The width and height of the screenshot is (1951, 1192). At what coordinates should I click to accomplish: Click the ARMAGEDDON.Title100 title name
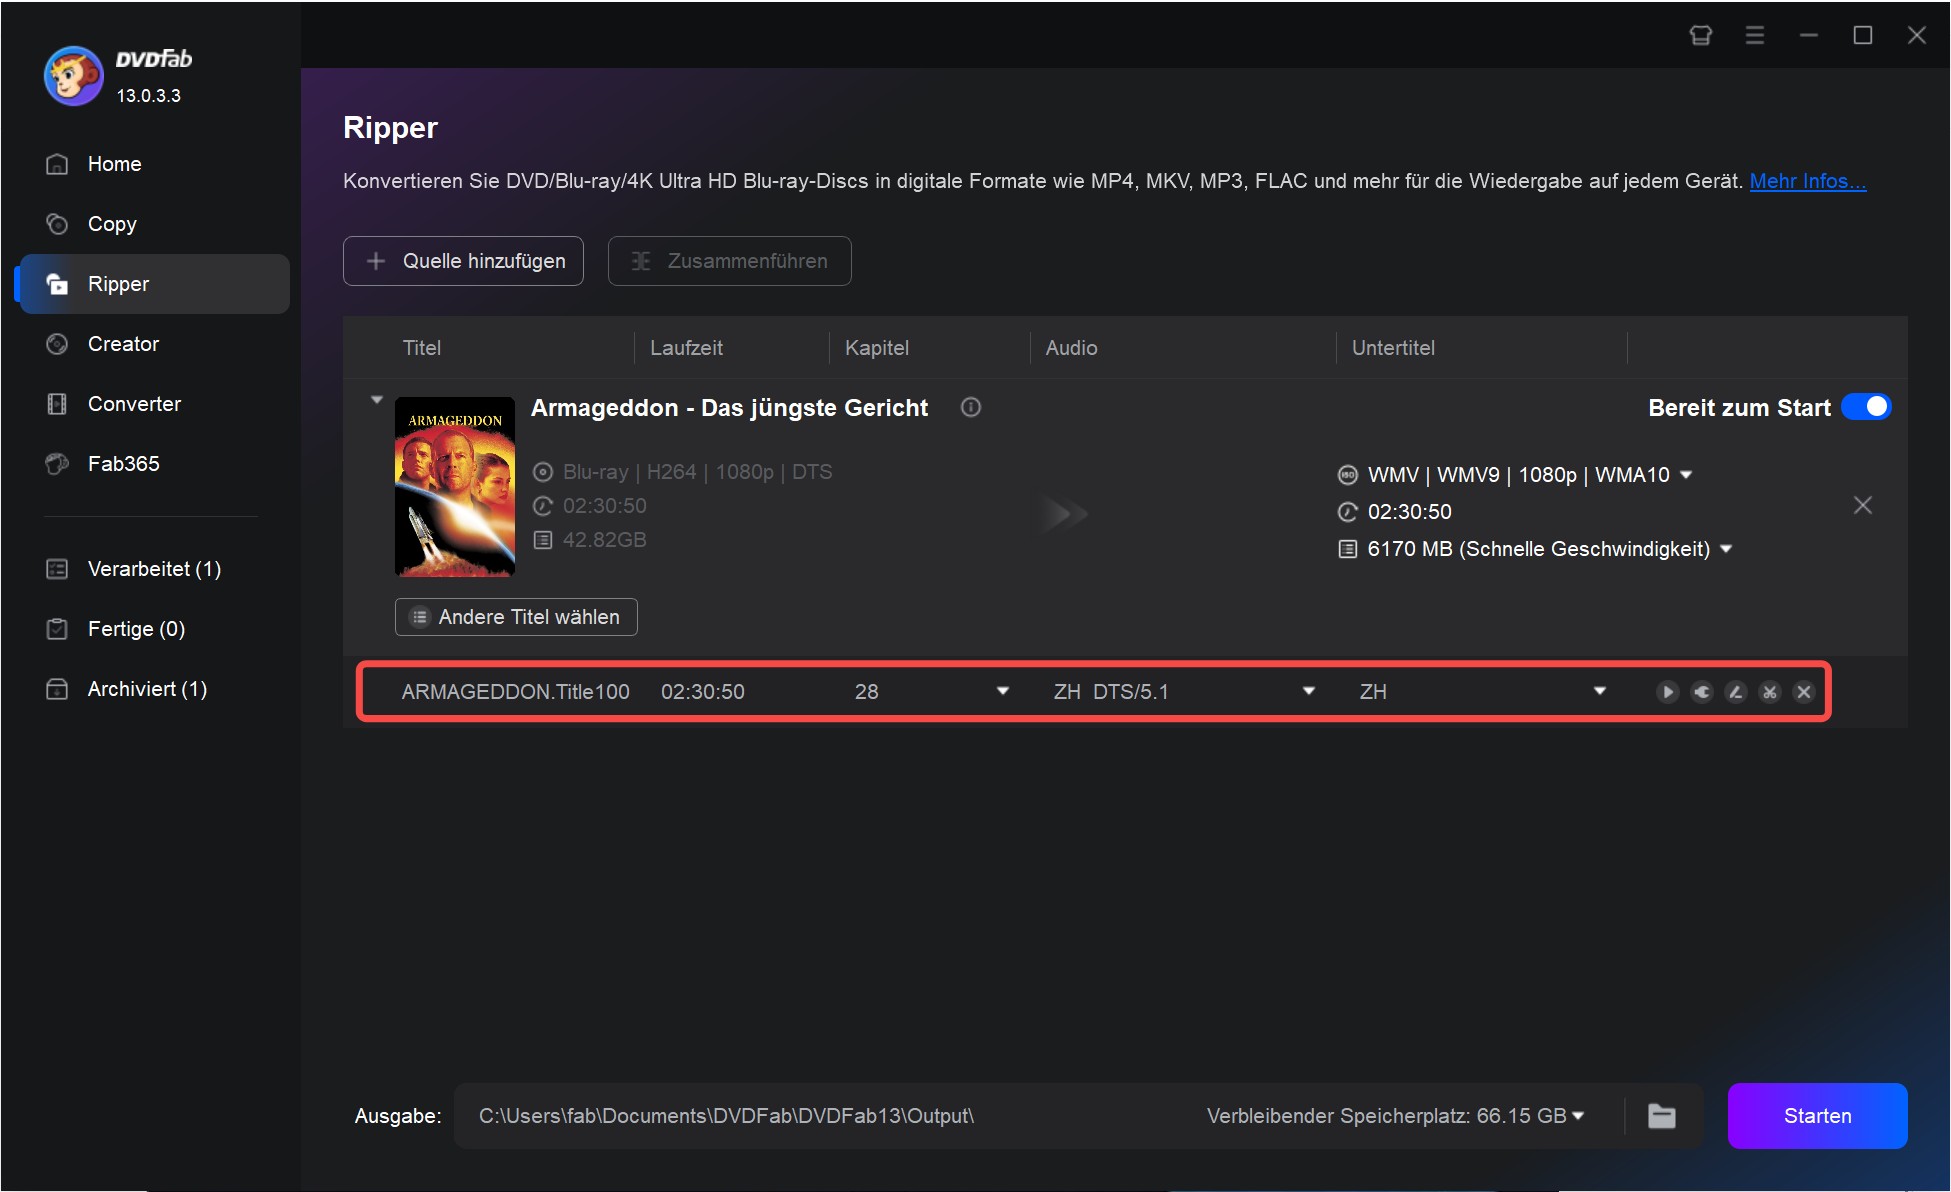pos(515,692)
